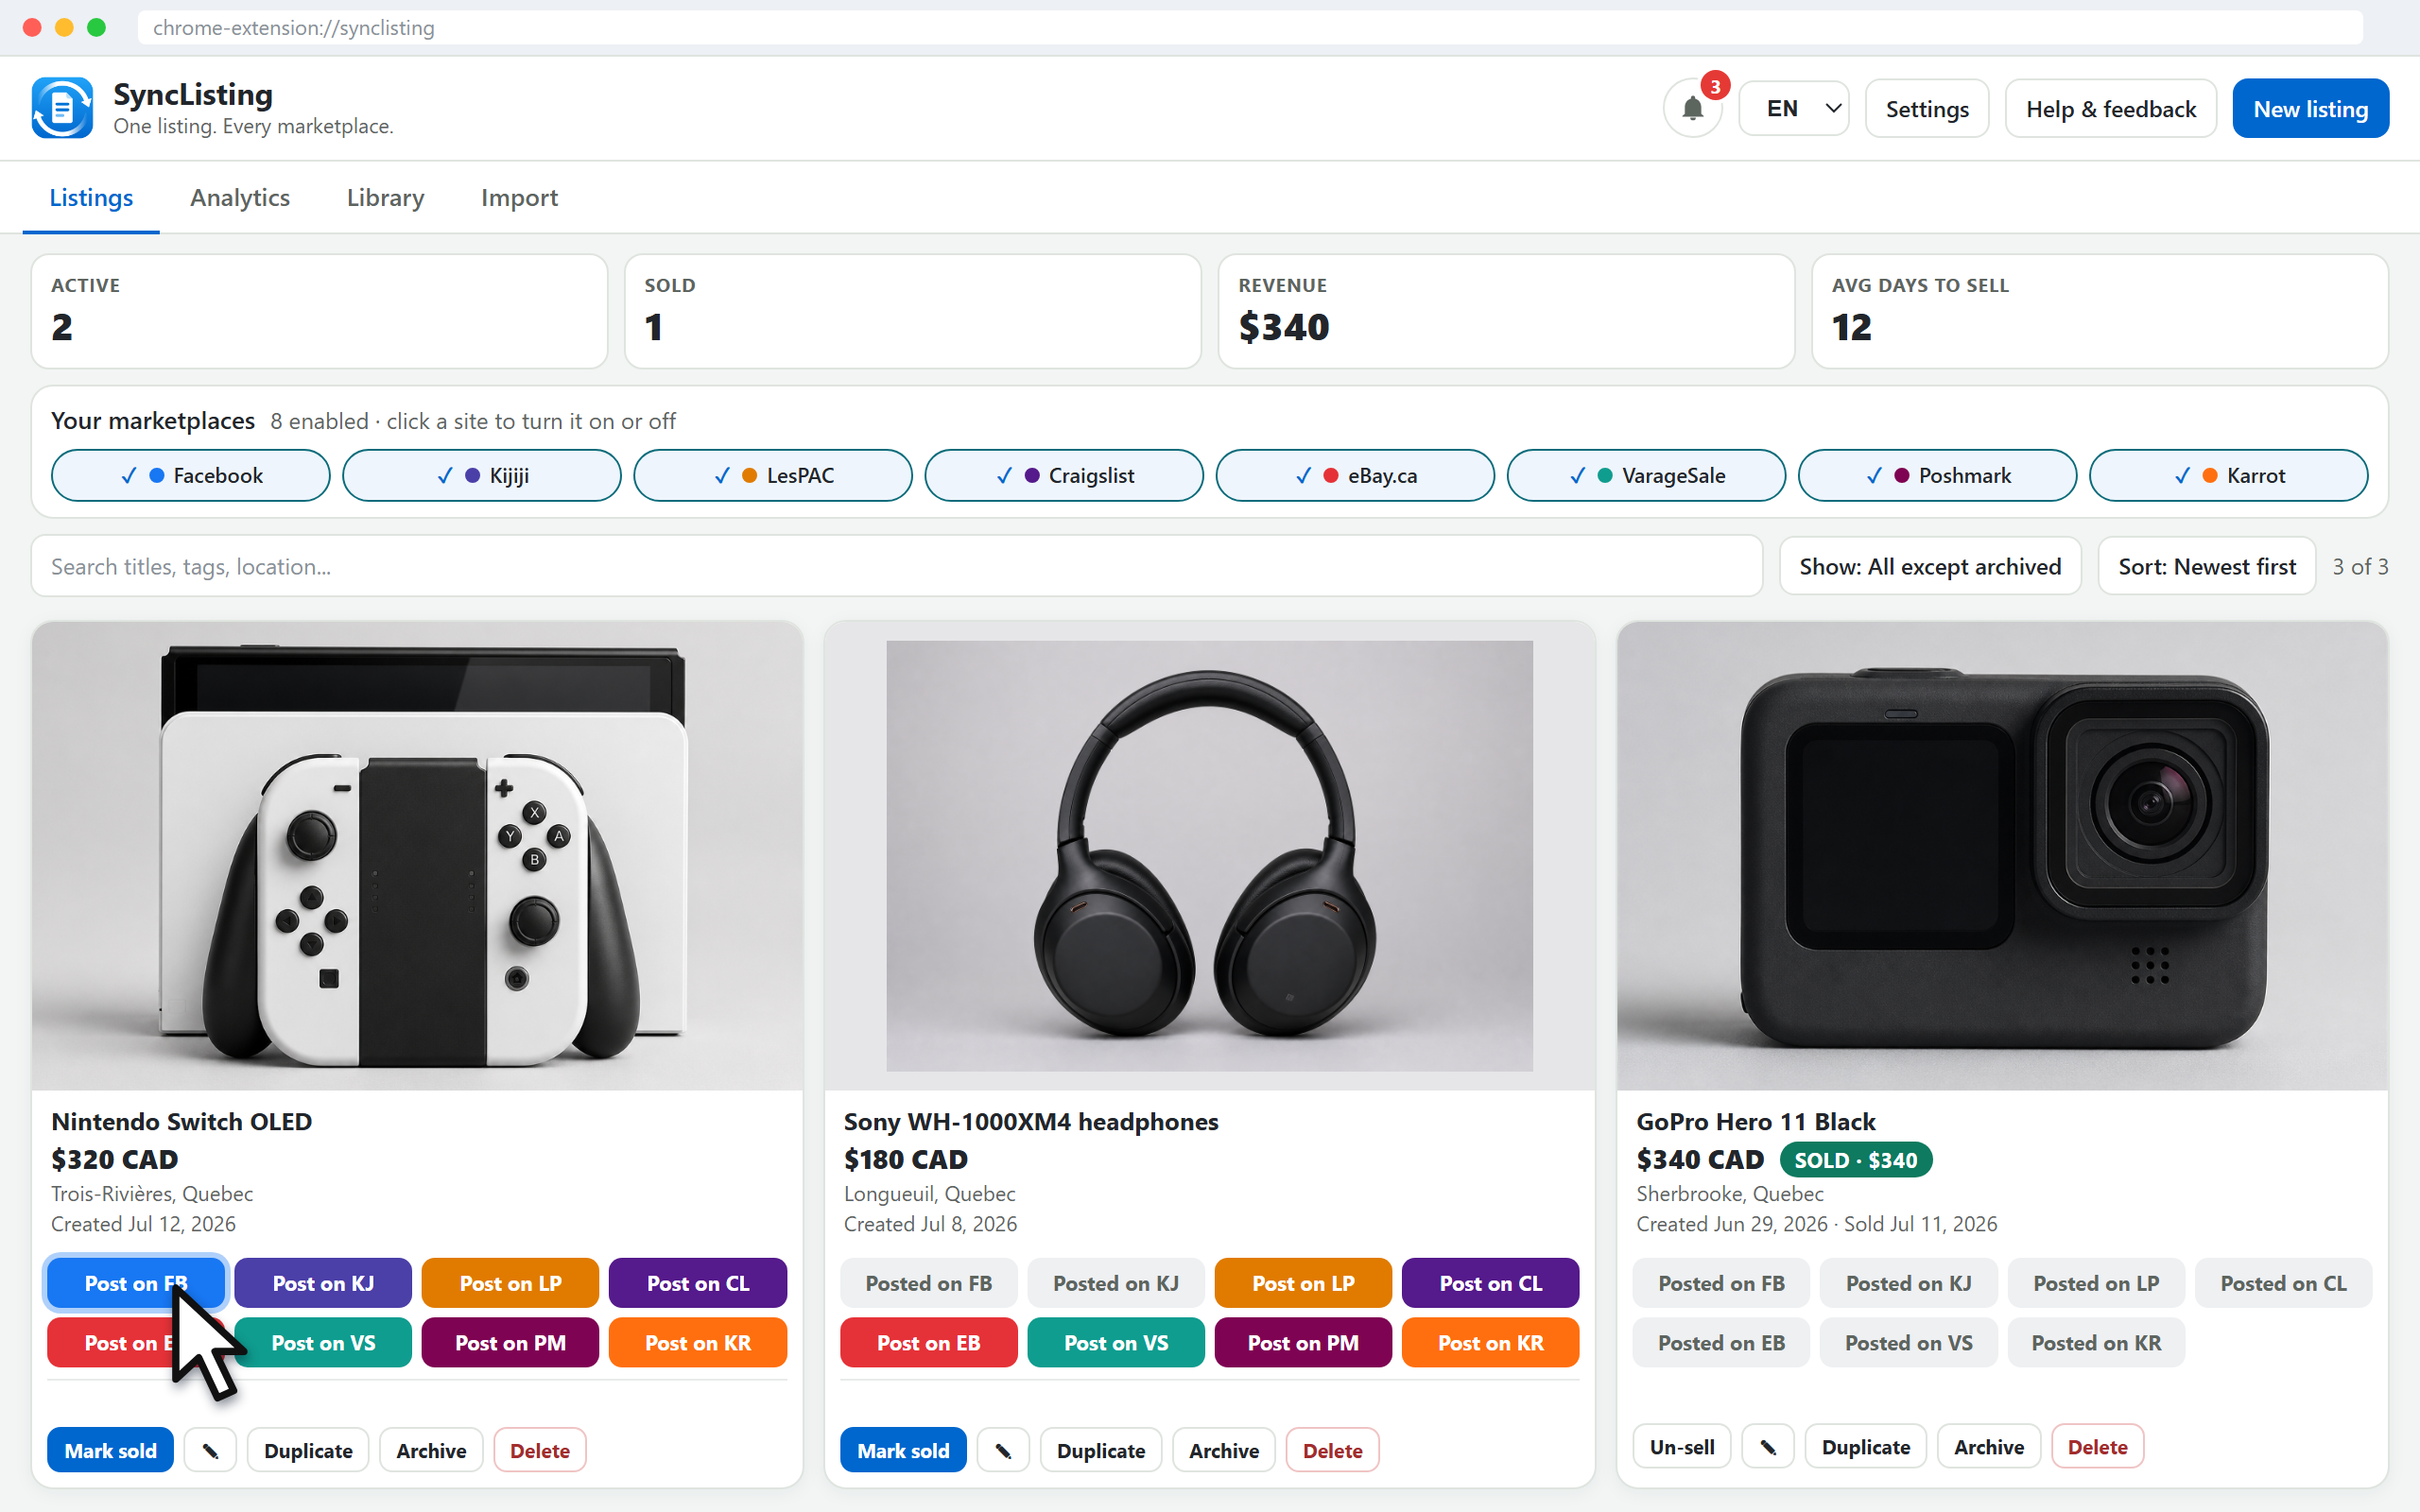Open the Sort: Newest first menu

2206,566
